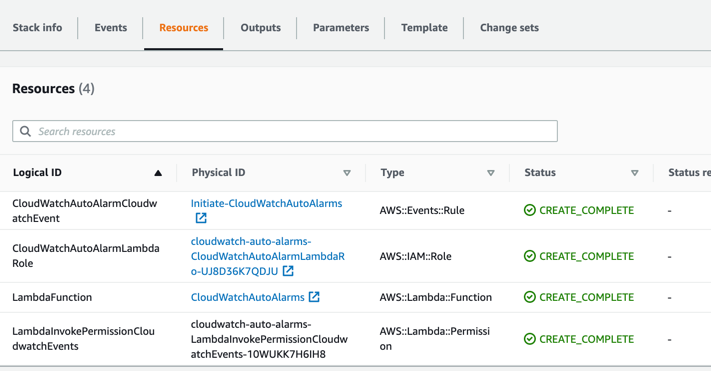Click the 10WUKK7H6IH8 permission physical ID text
The image size is (711, 371).
point(269,339)
